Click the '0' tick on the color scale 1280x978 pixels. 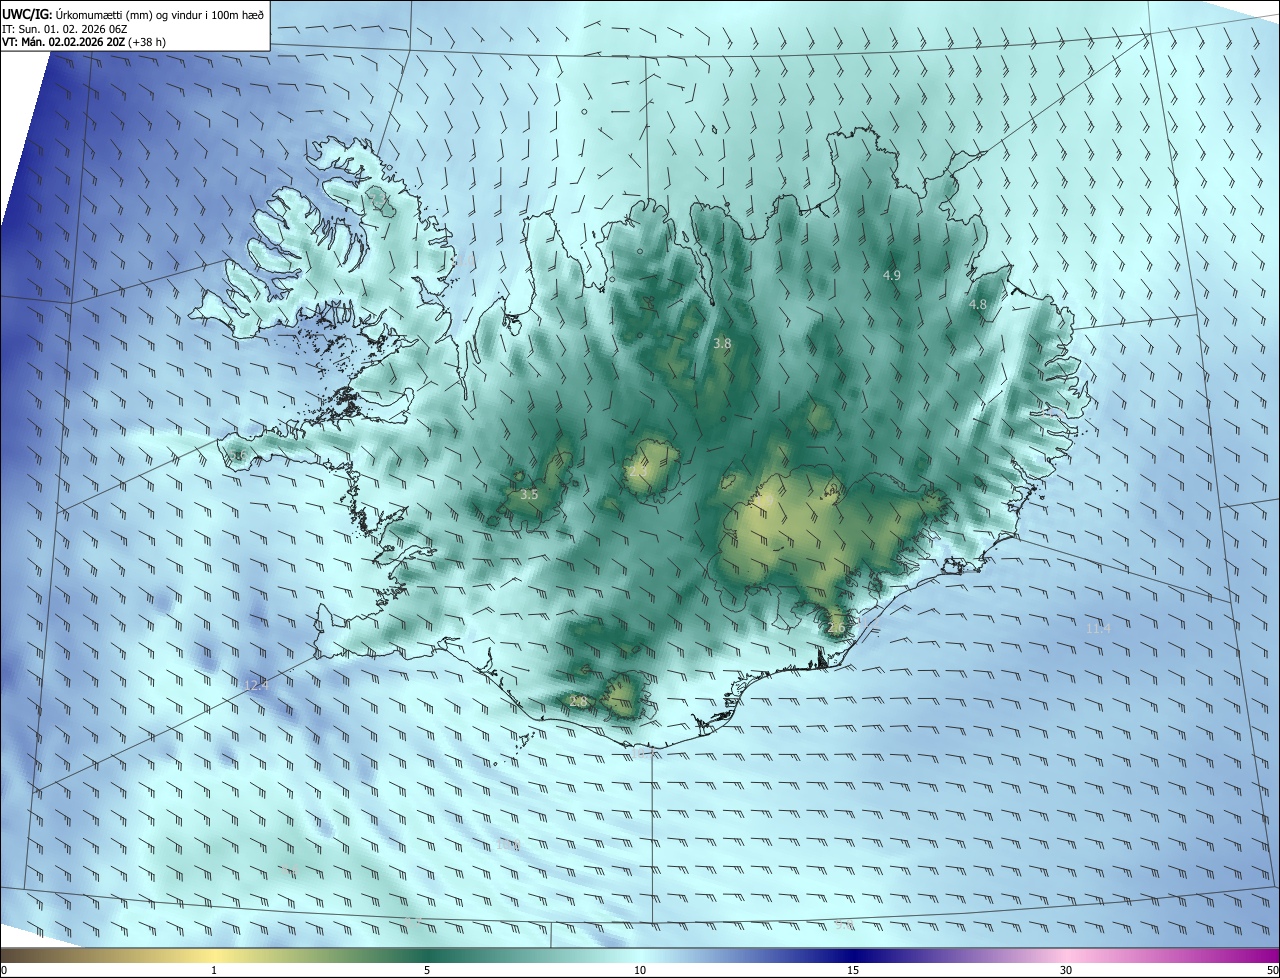3,971
